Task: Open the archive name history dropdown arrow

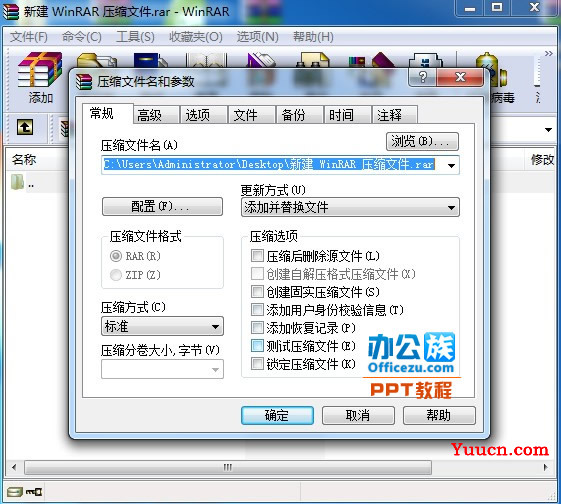Action: (451, 165)
